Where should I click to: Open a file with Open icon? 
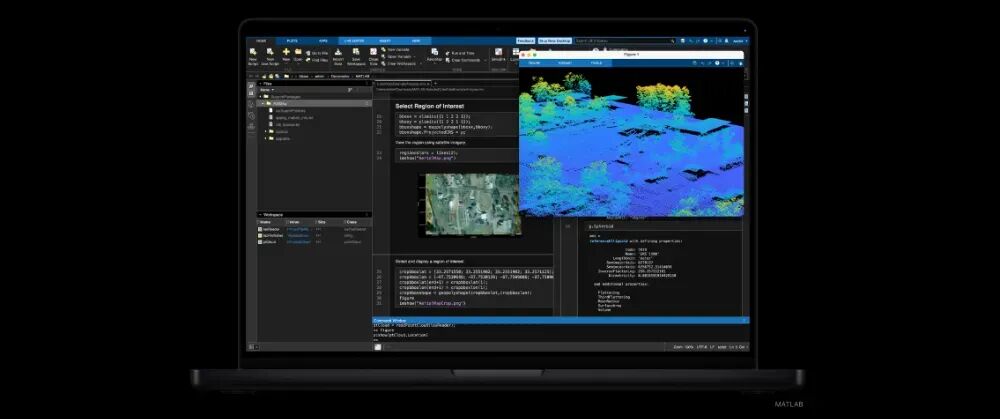[297, 54]
